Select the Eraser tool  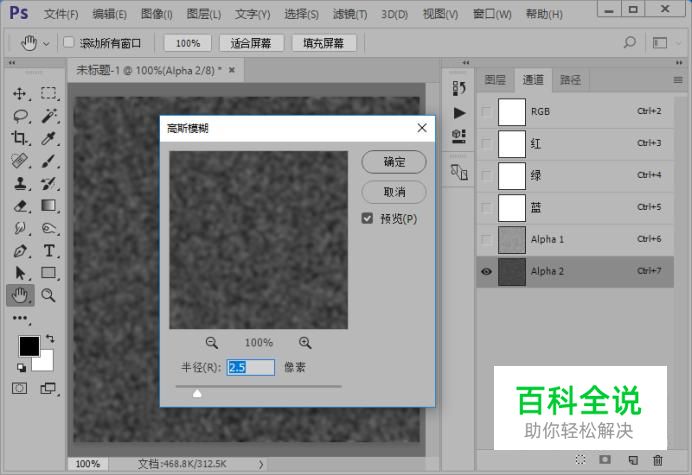pyautogui.click(x=20, y=206)
